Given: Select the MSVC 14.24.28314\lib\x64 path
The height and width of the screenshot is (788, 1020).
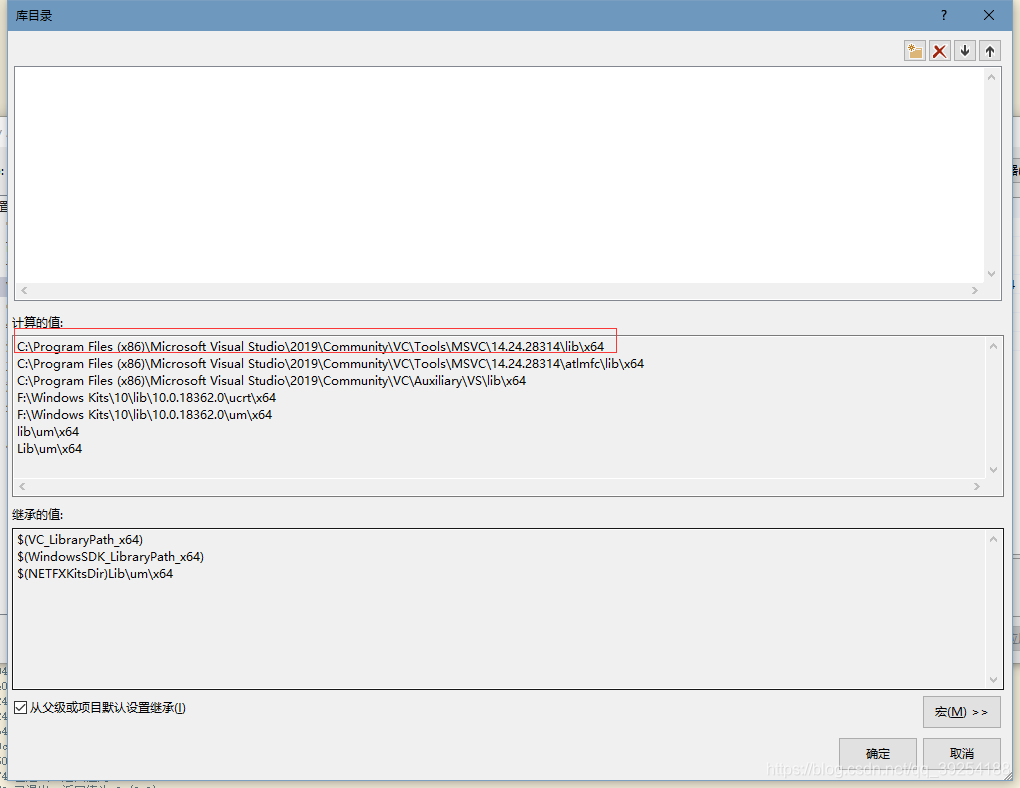Looking at the screenshot, I should pos(310,346).
